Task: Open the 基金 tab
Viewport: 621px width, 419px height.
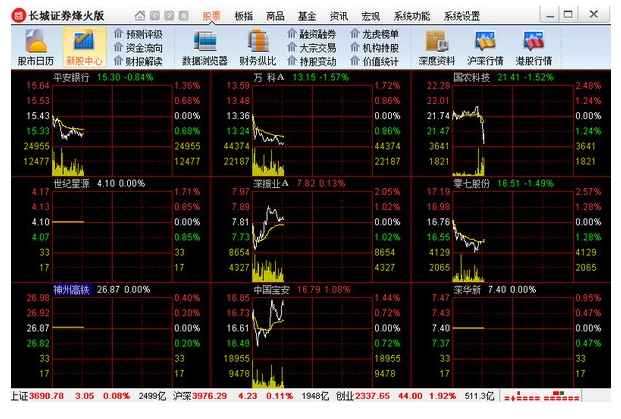Action: point(307,16)
